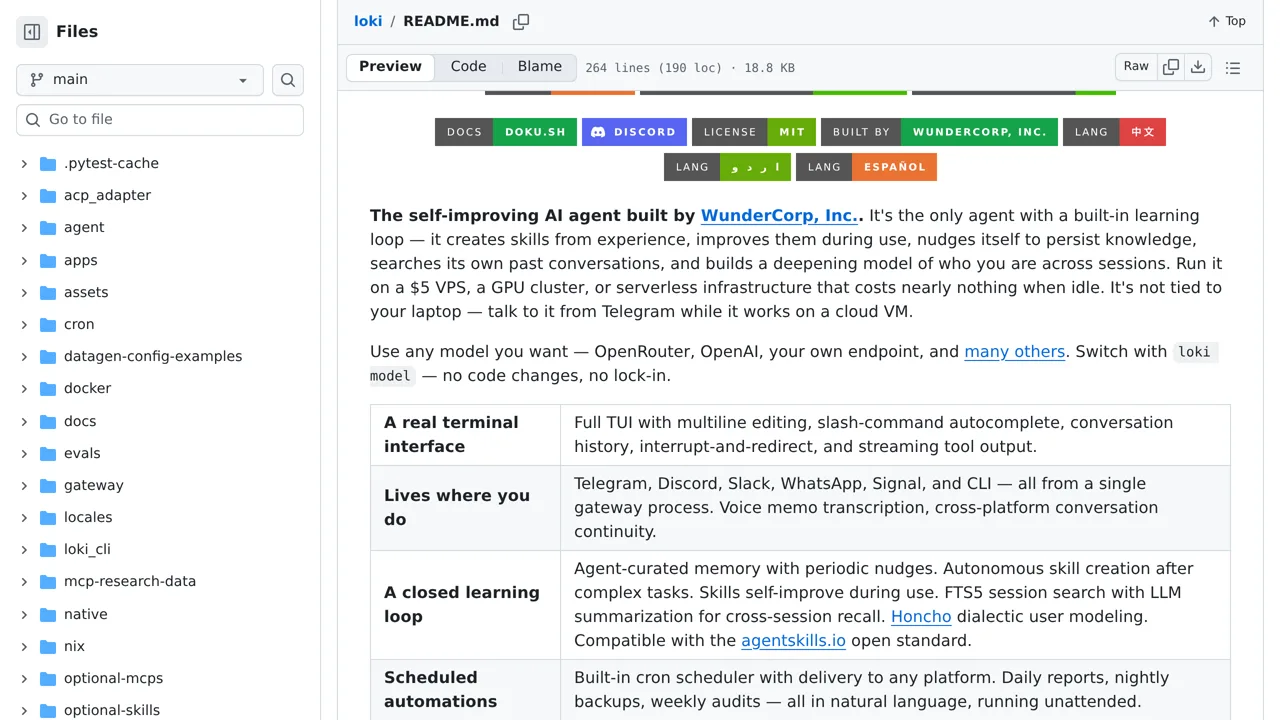Click the docker folder icon
Screen dimensions: 1280x720
click(48, 389)
